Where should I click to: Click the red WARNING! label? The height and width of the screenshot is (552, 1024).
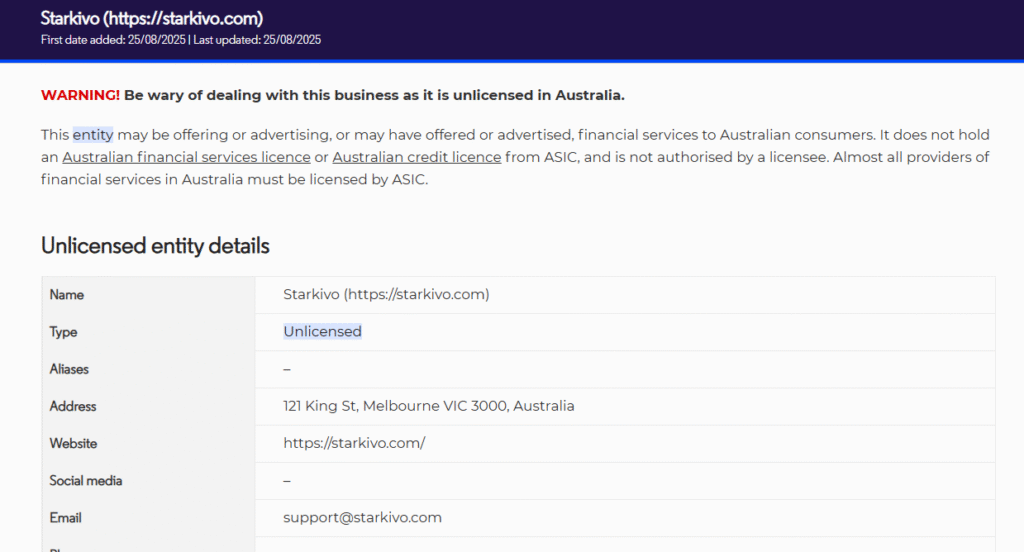[x=80, y=95]
